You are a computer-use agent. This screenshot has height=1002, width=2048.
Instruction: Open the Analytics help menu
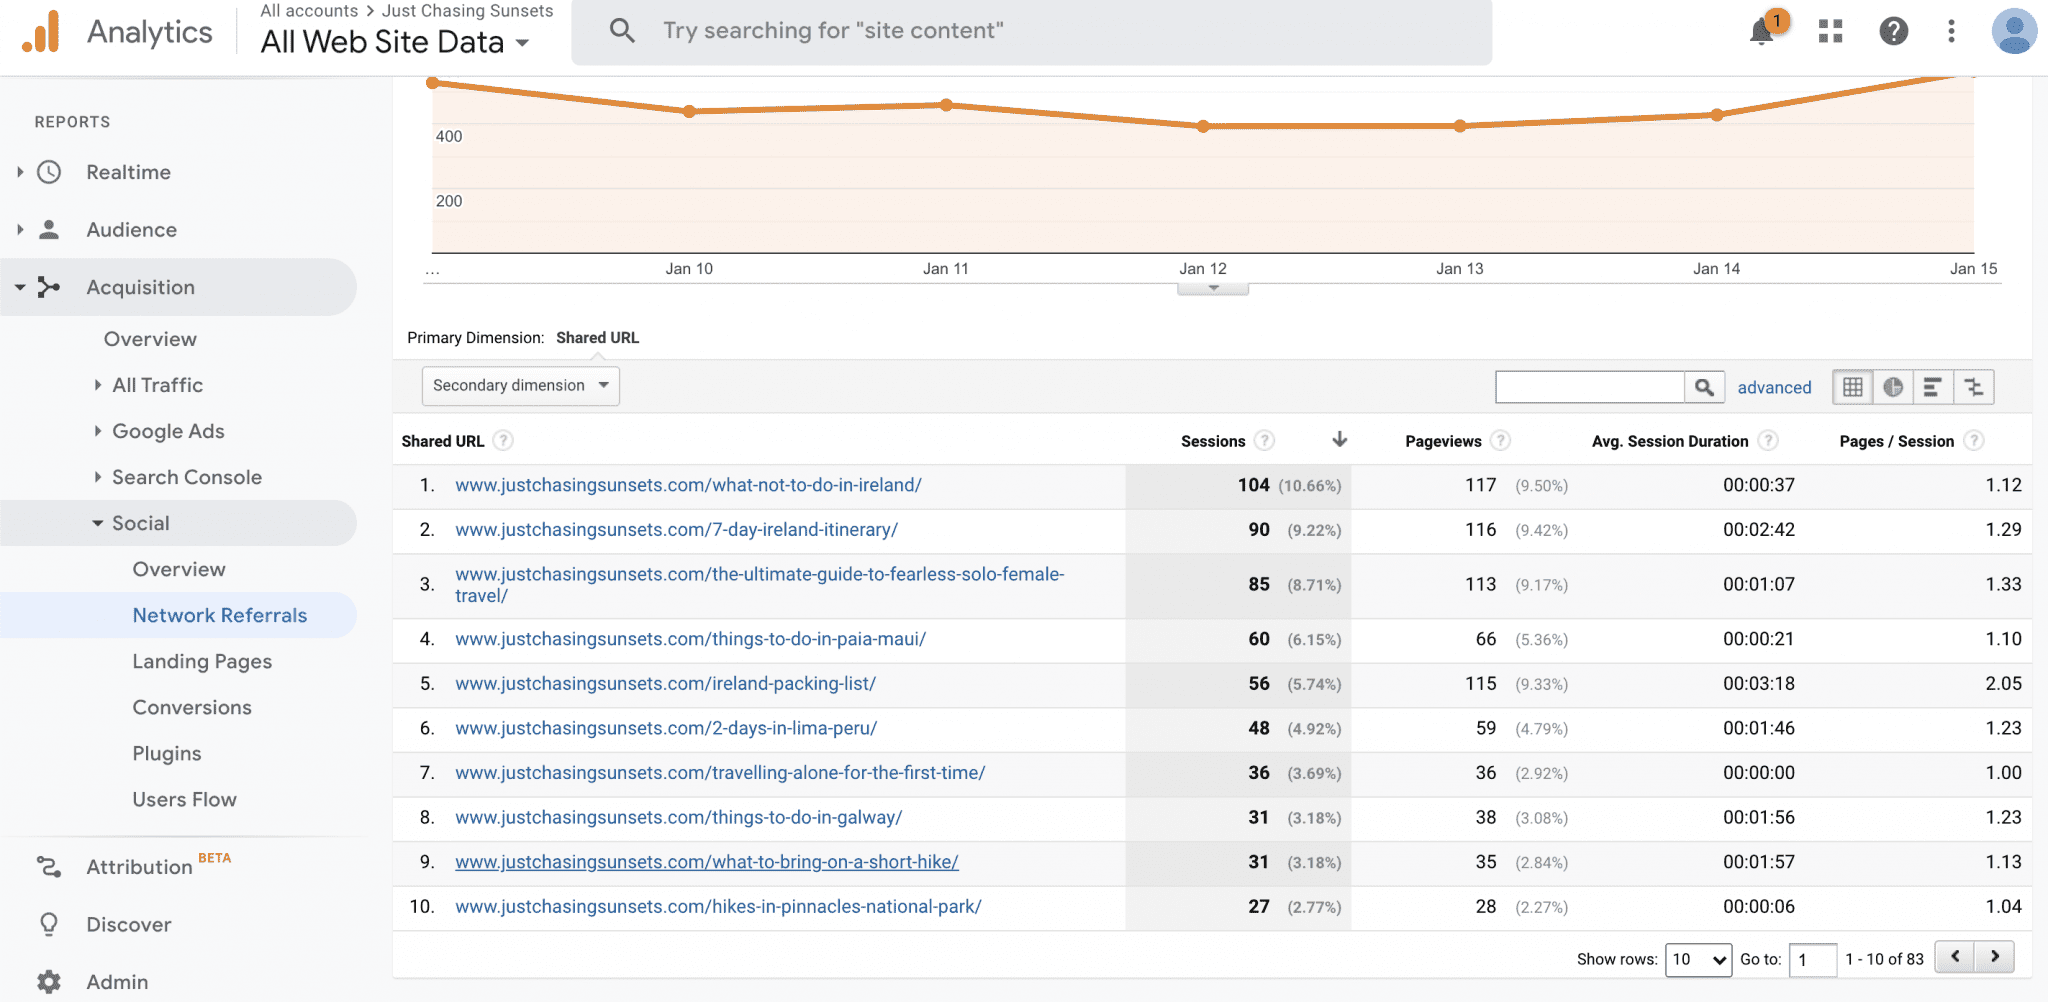pos(1894,31)
